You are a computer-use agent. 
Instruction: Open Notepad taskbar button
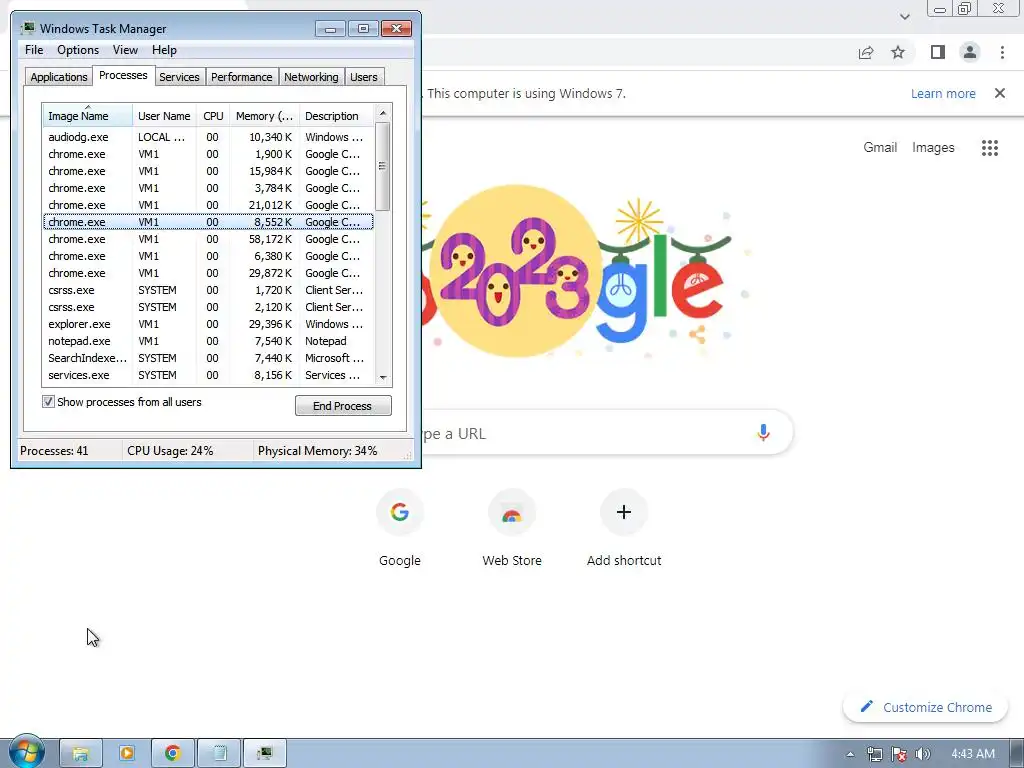point(219,754)
